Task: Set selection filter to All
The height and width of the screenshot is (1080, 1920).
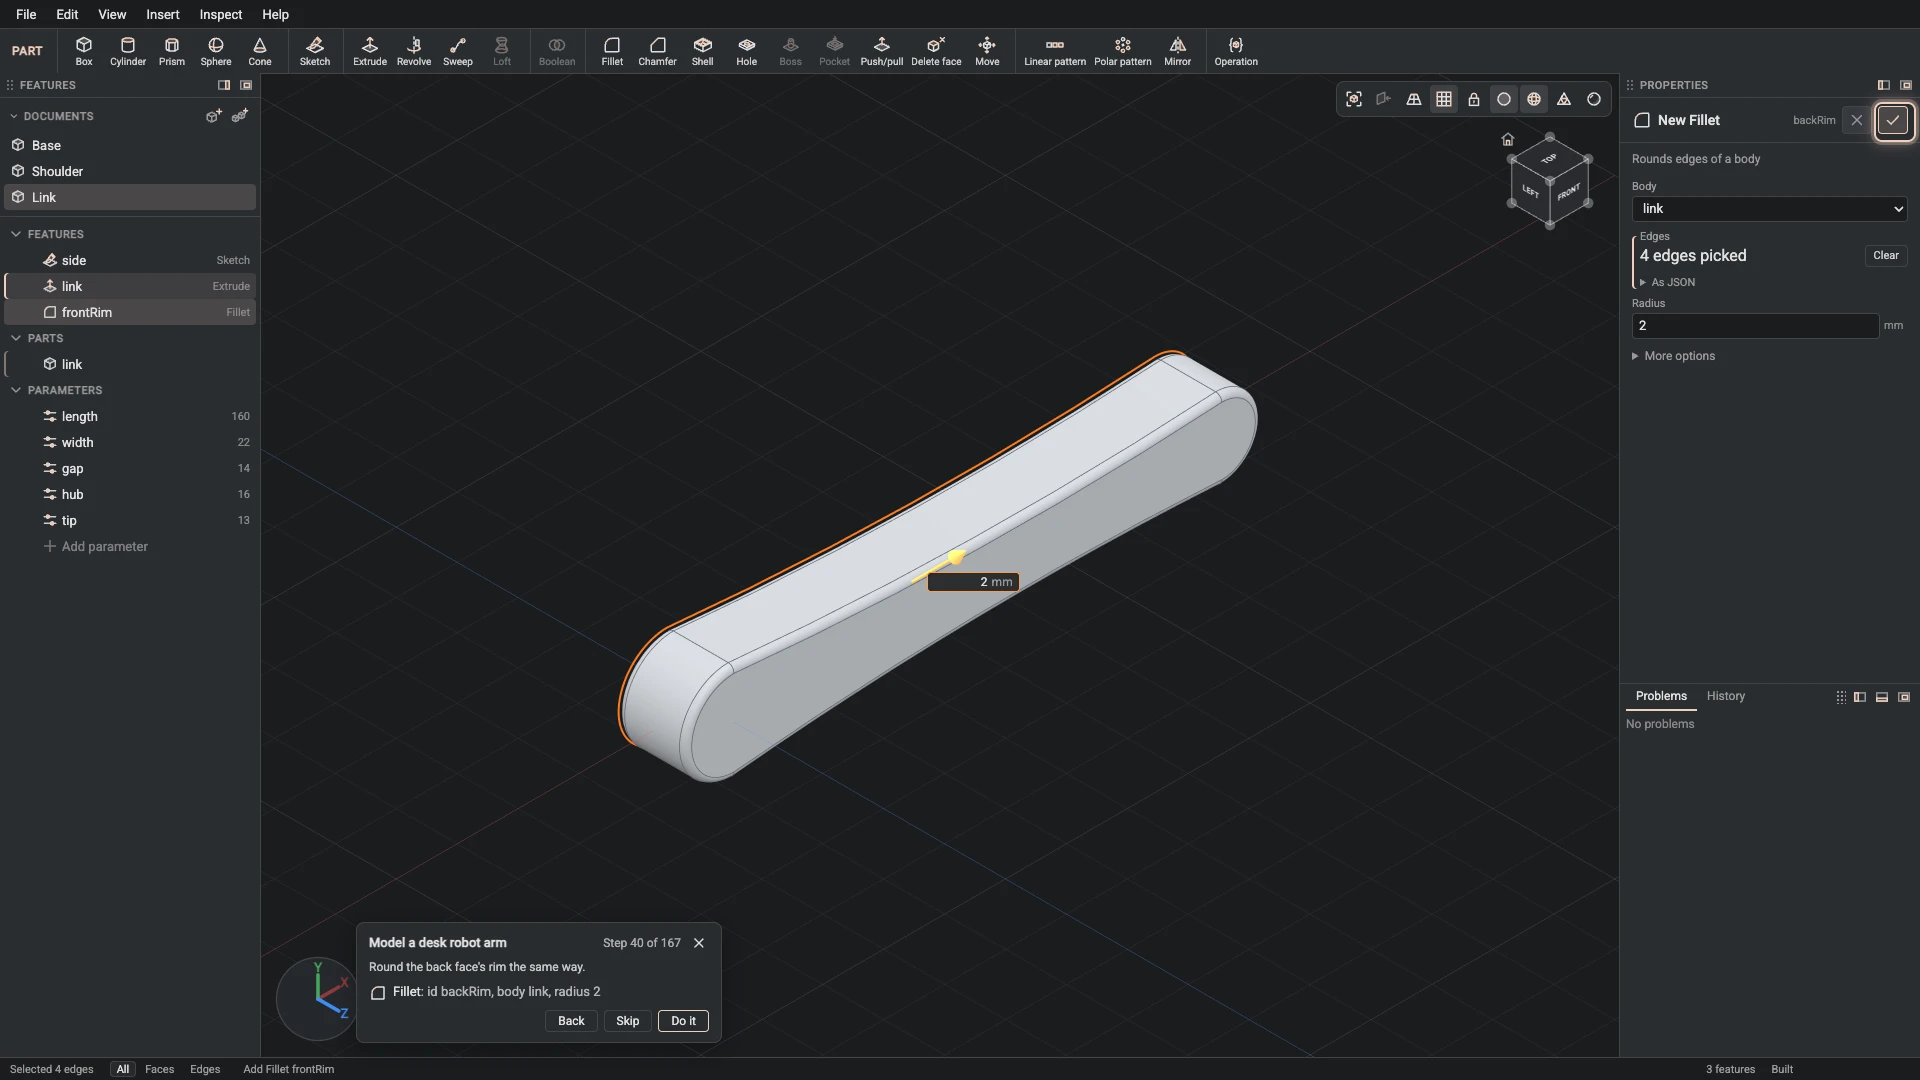Action: 123,1069
